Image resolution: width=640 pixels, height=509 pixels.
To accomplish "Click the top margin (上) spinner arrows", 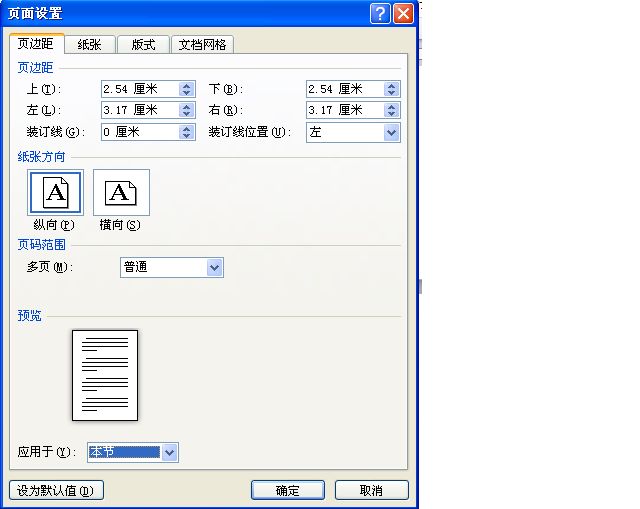I will pyautogui.click(x=186, y=89).
